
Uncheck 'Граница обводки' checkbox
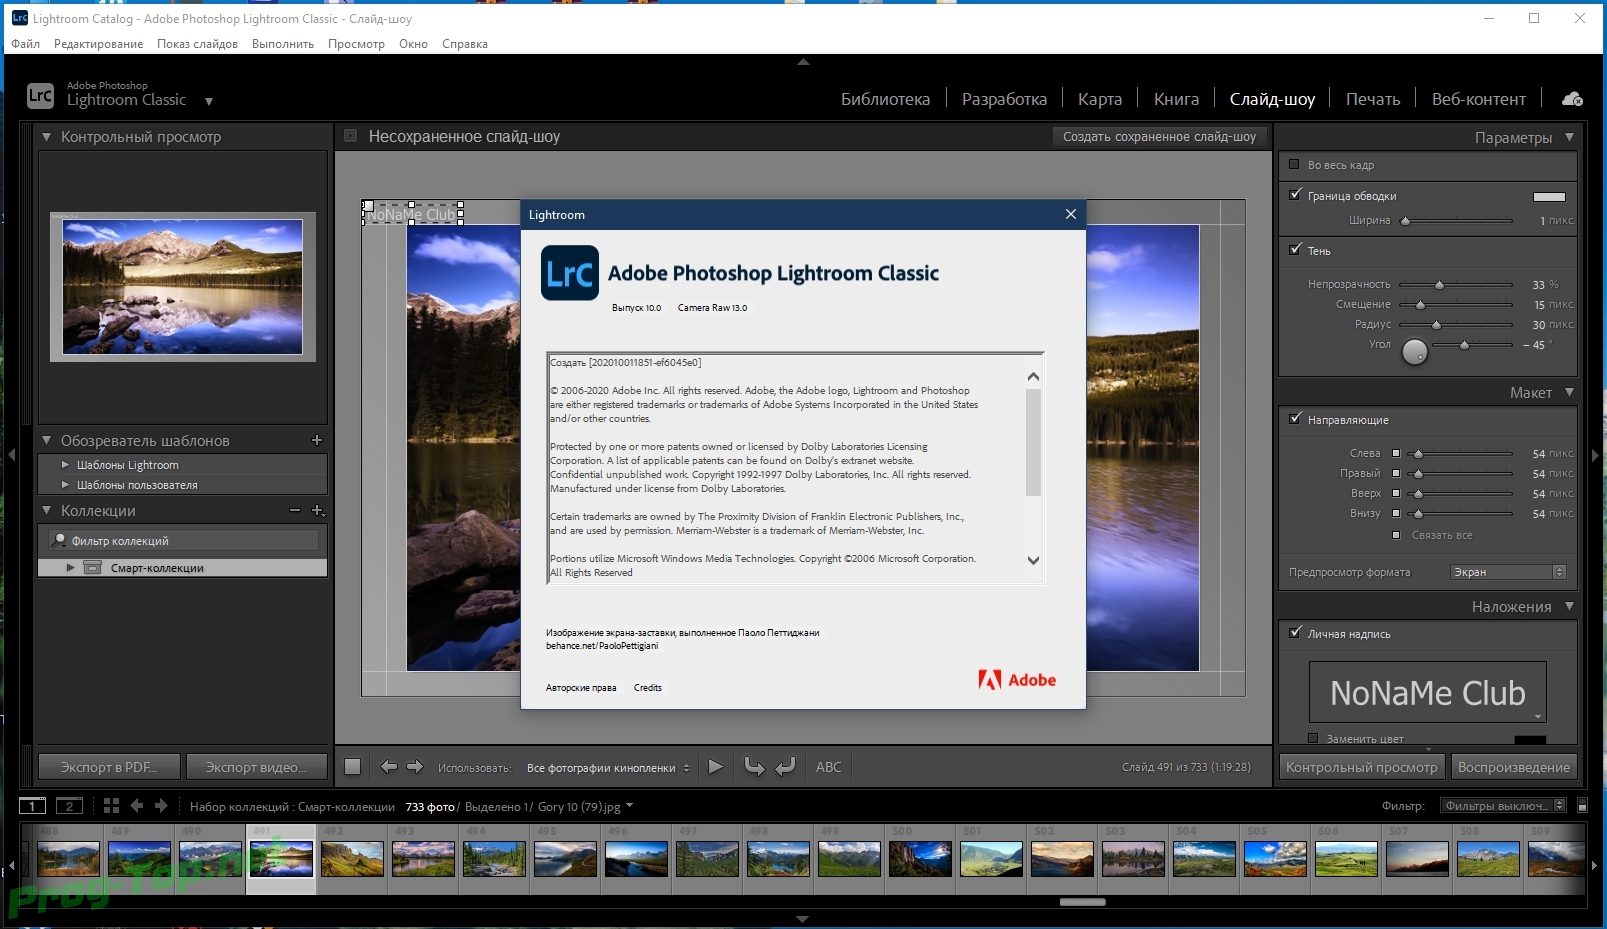[x=1295, y=194]
